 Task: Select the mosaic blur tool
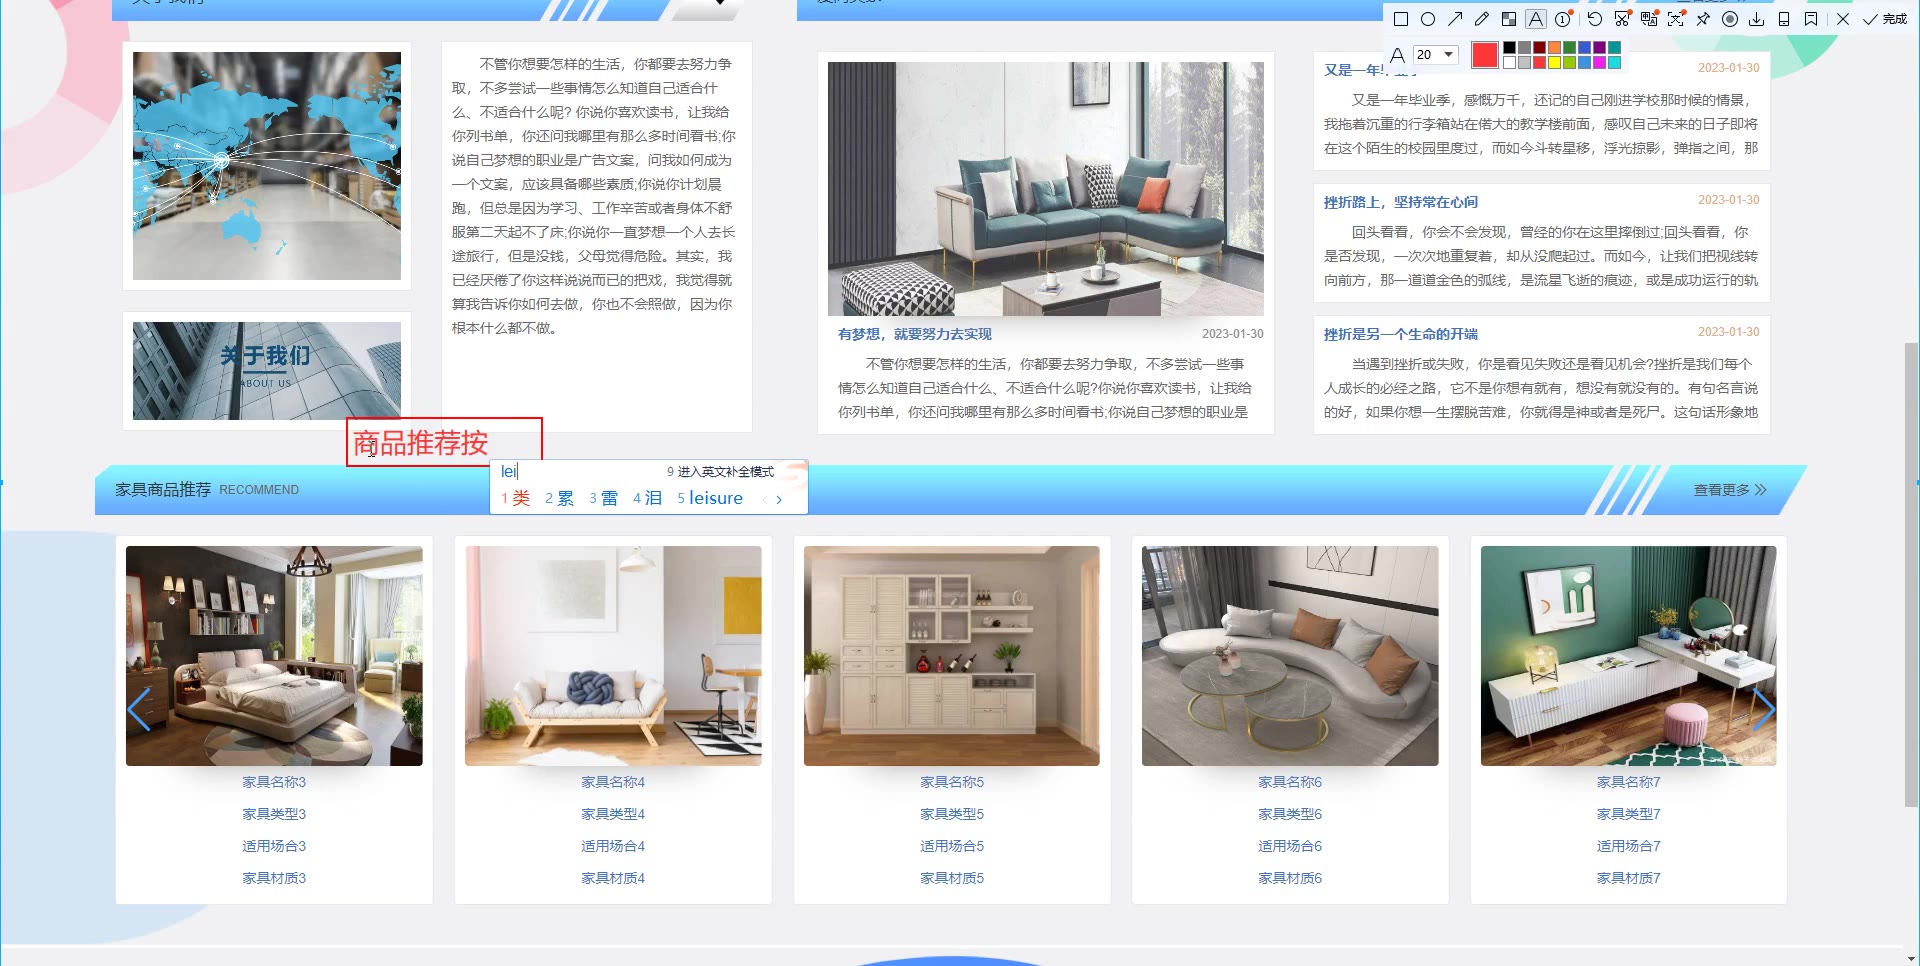1509,19
